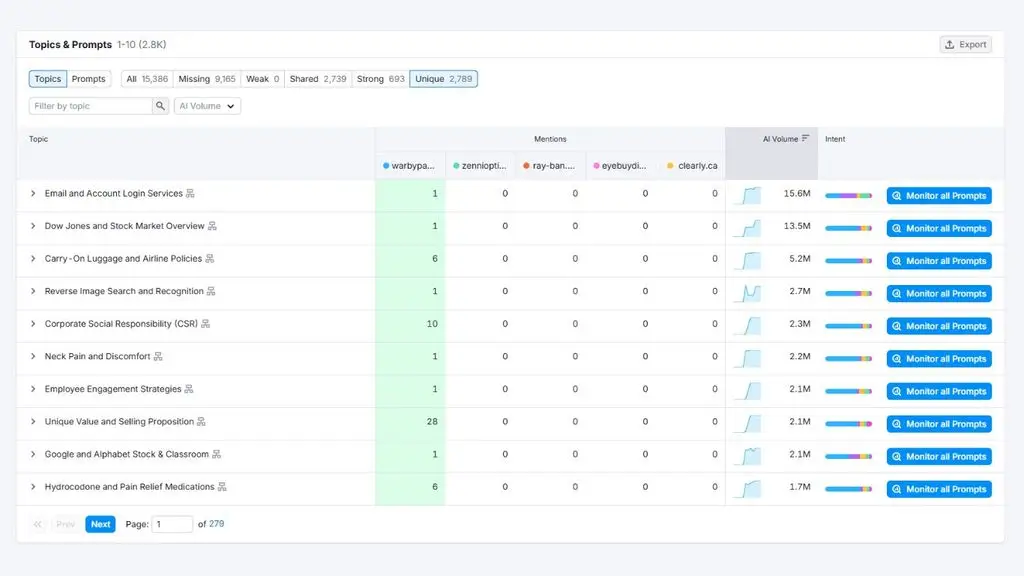This screenshot has width=1024, height=576.
Task: Open the trend chart for Reverse Image Search and Recognition
Action: click(748, 293)
